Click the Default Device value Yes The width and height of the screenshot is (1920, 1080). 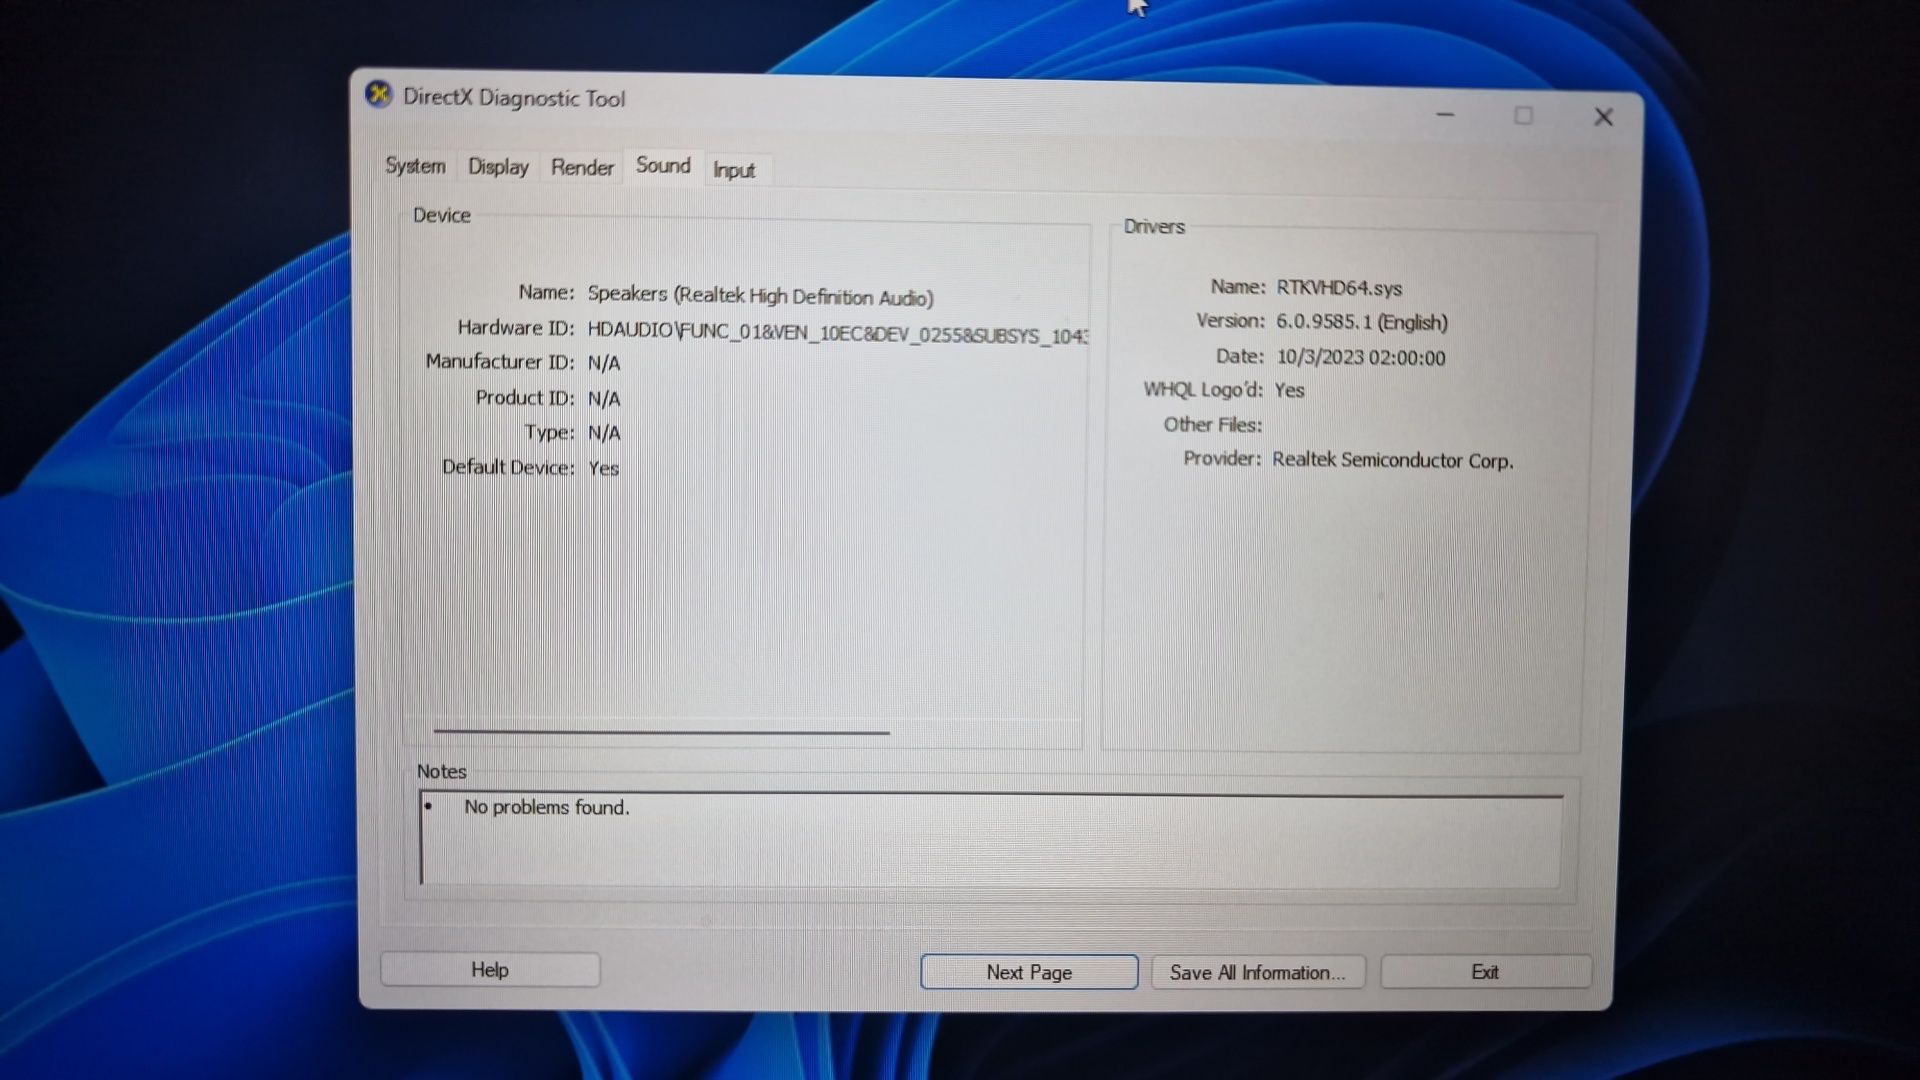tap(603, 468)
